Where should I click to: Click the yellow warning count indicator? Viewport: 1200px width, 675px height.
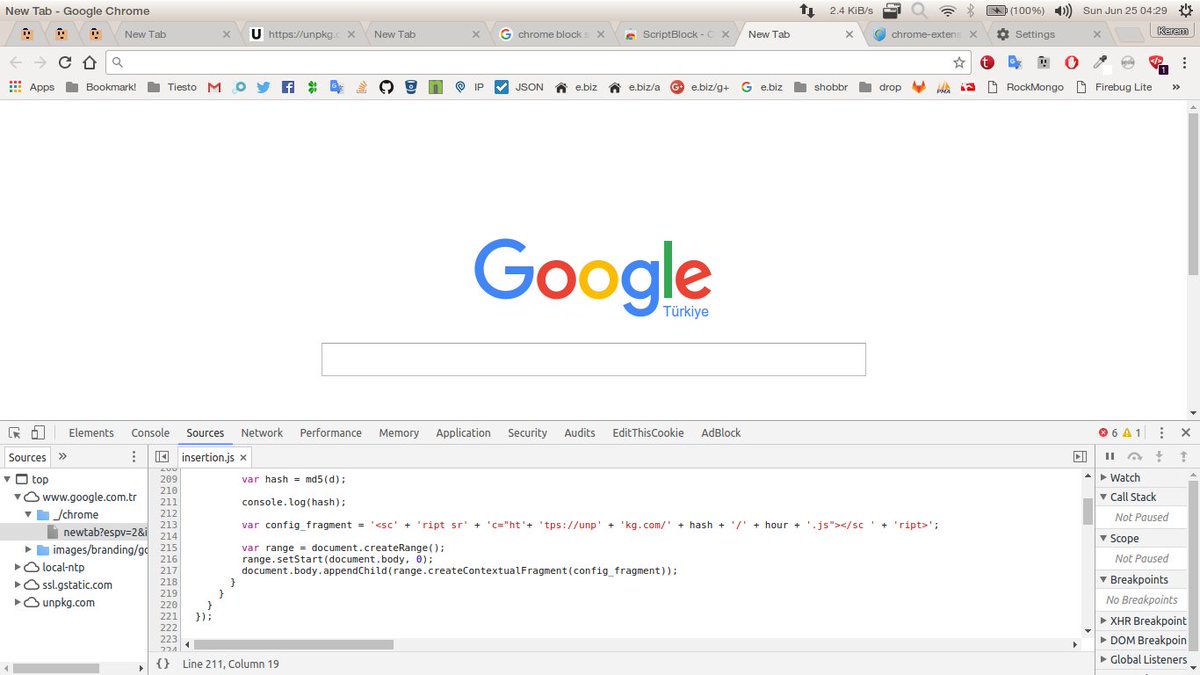pyautogui.click(x=1132, y=433)
